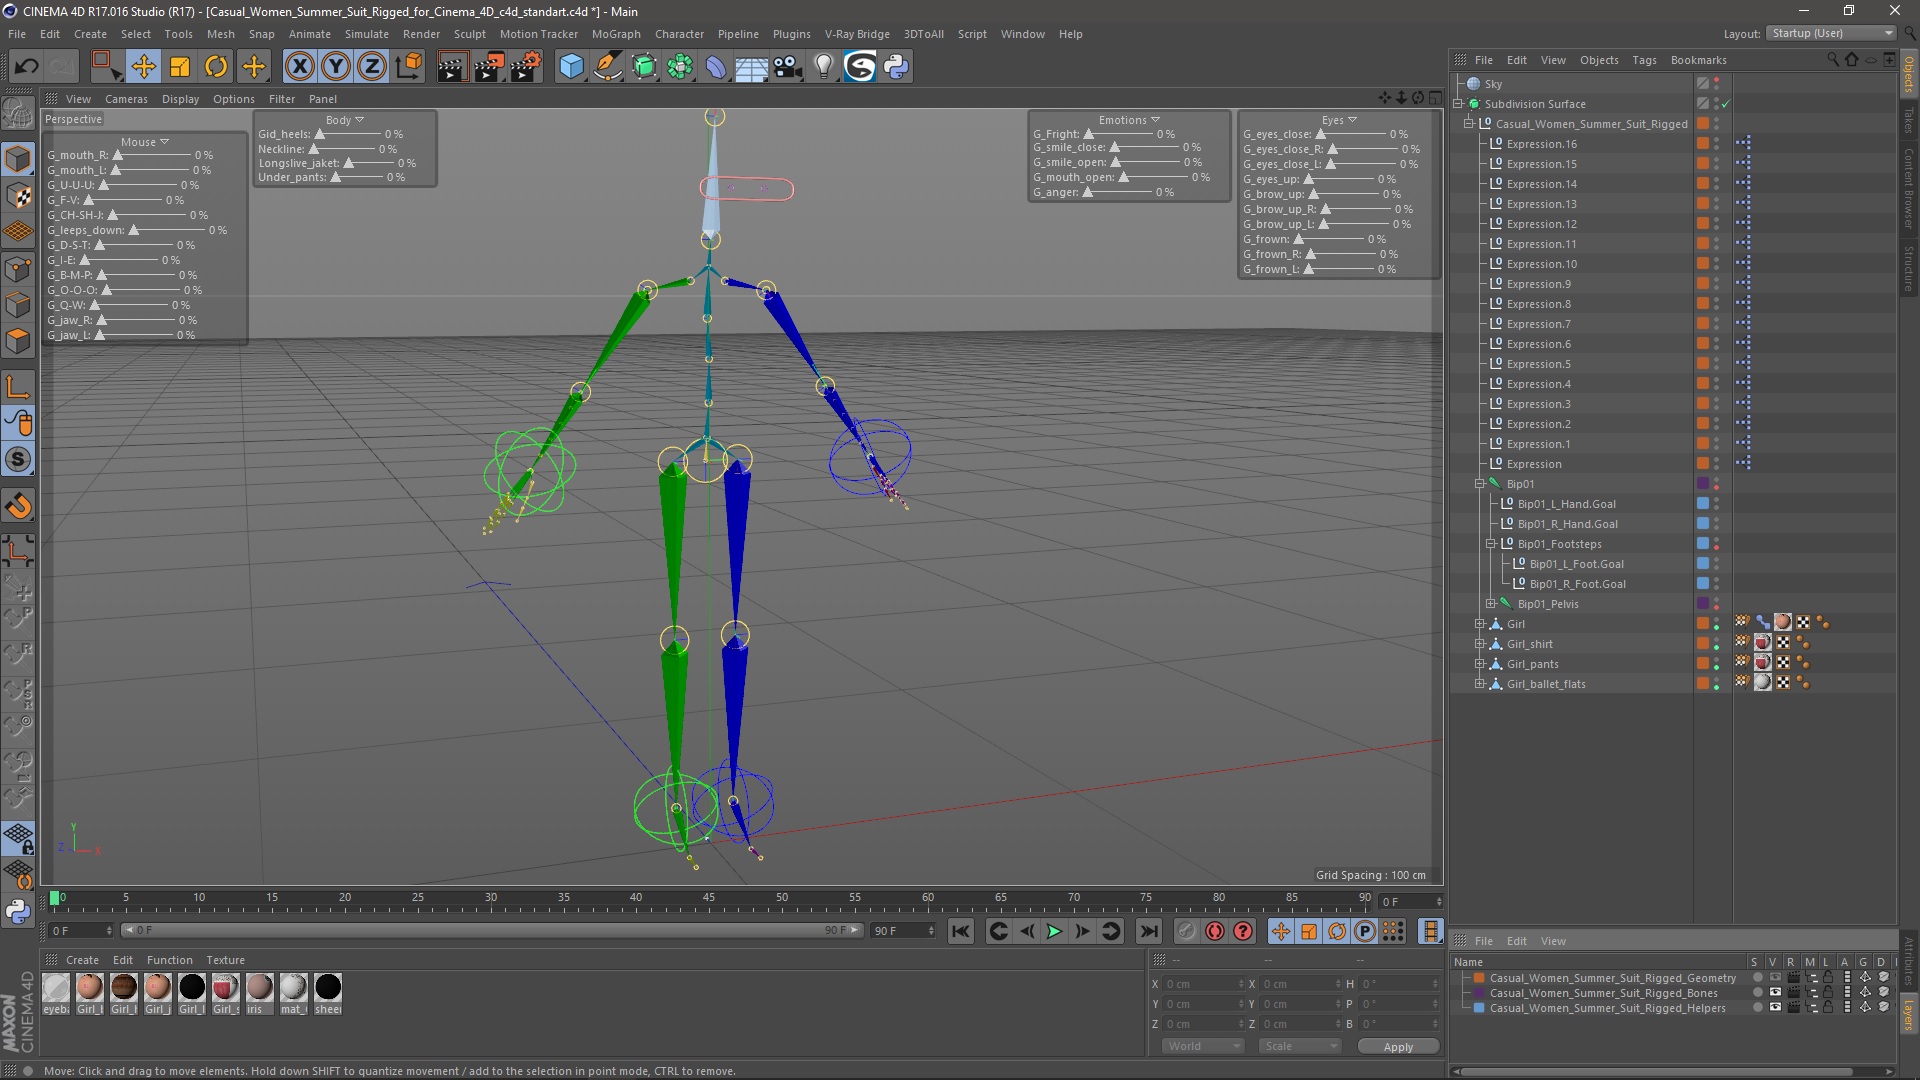
Task: Click Render View clapperboard icon
Action: [452, 67]
